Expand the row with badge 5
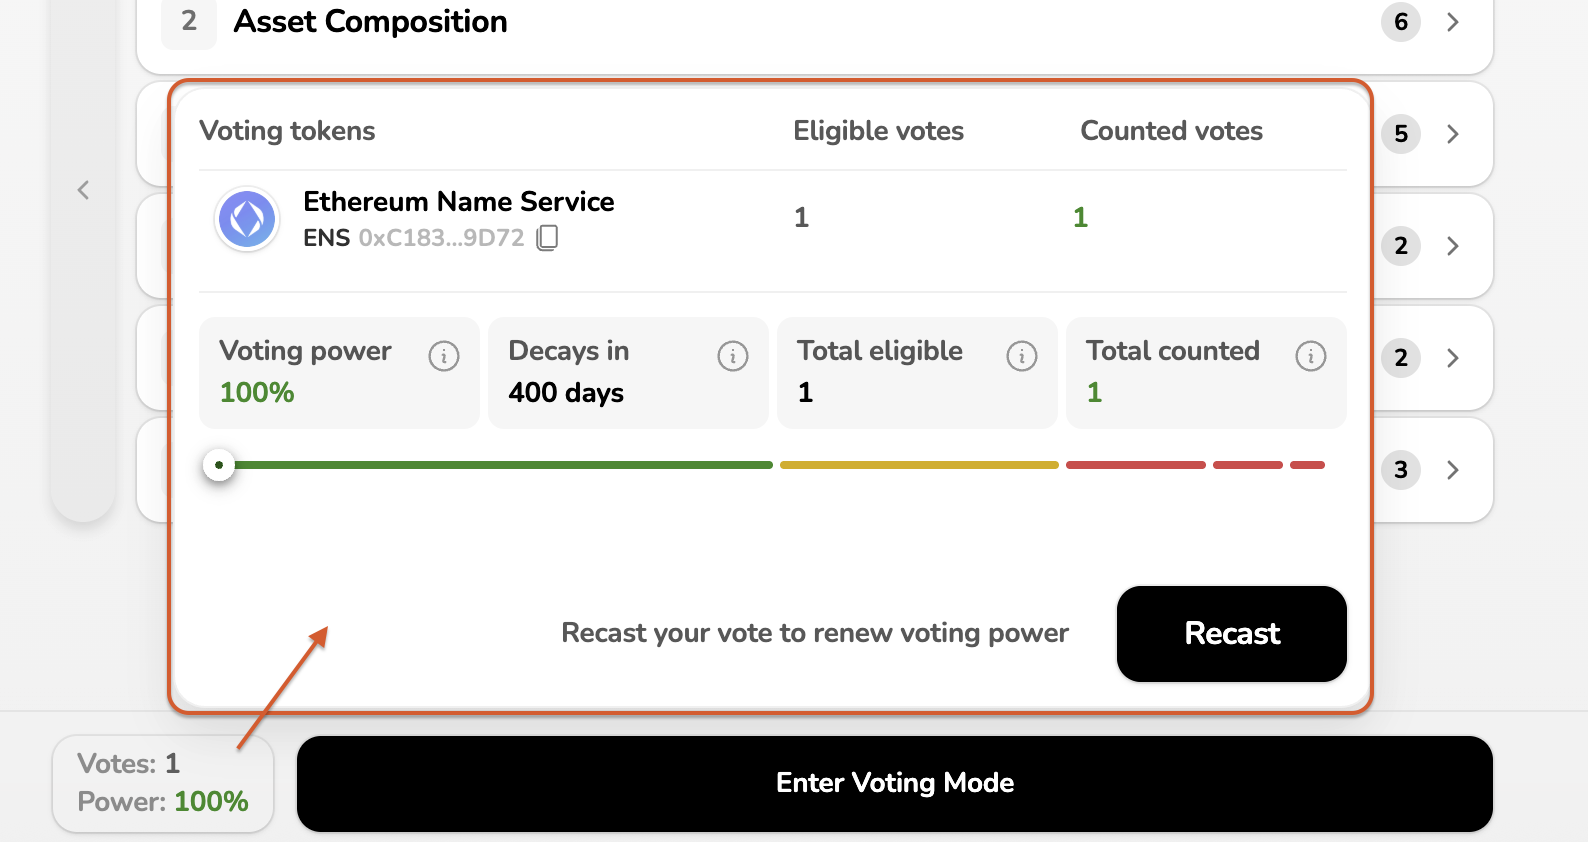The image size is (1588, 842). pos(1453,134)
